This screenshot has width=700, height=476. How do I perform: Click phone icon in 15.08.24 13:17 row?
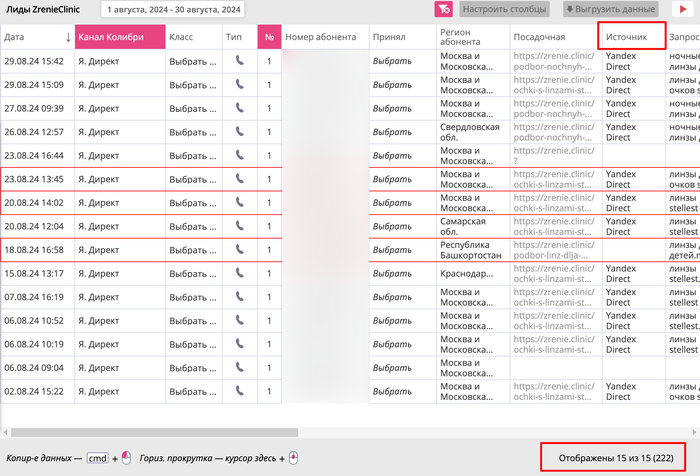click(240, 273)
